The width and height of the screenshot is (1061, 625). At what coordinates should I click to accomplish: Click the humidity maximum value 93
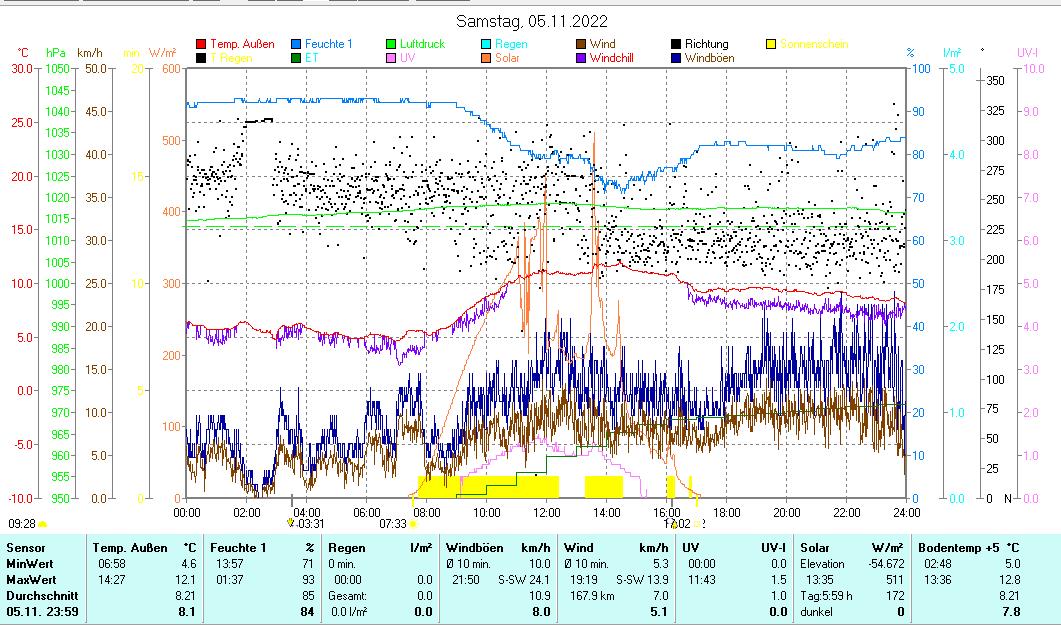coord(308,580)
